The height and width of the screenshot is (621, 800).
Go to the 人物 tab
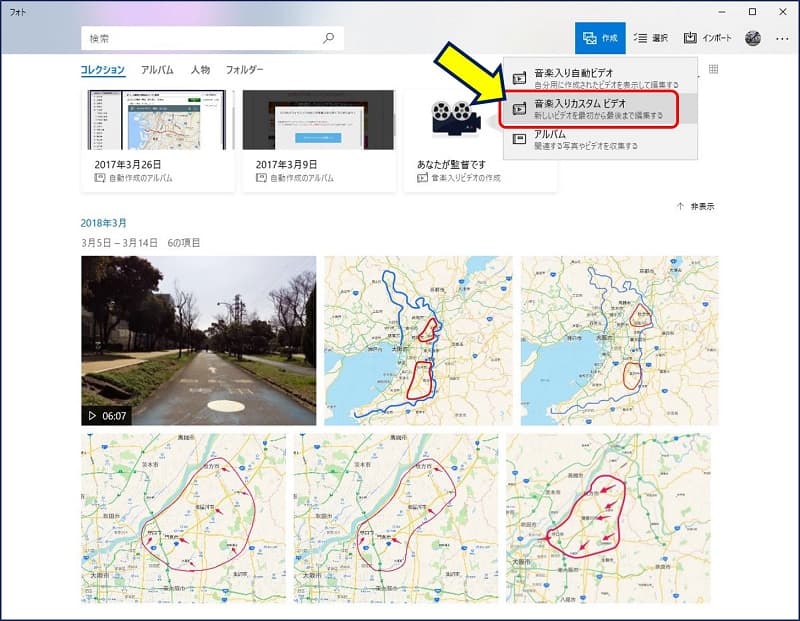click(x=200, y=70)
